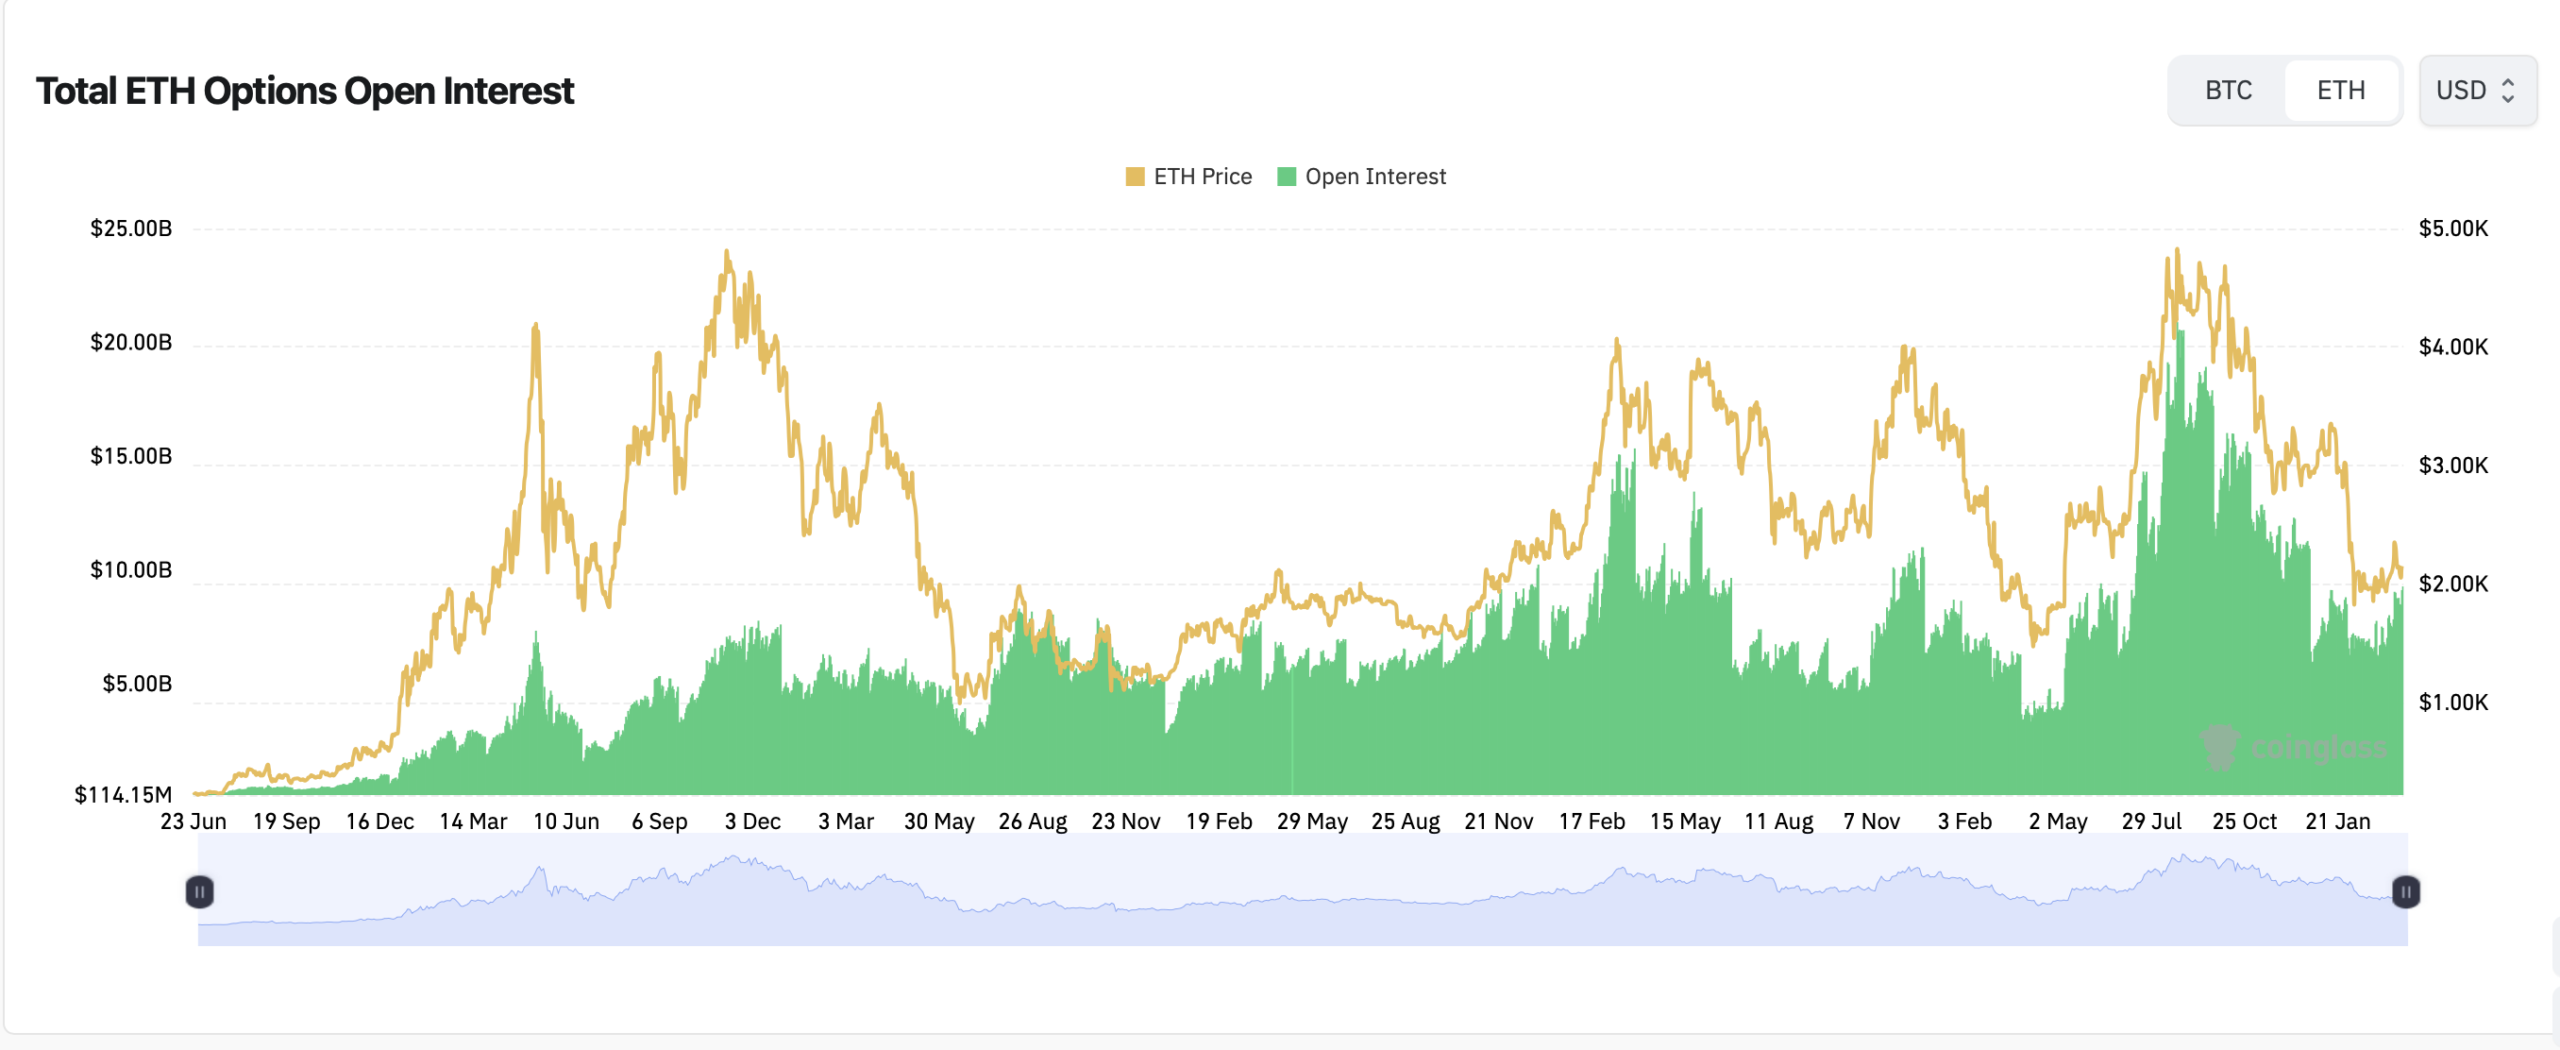Viewport: 2560px width, 1050px height.
Task: Click the yellow ETH Price legend icon
Action: 1135,176
